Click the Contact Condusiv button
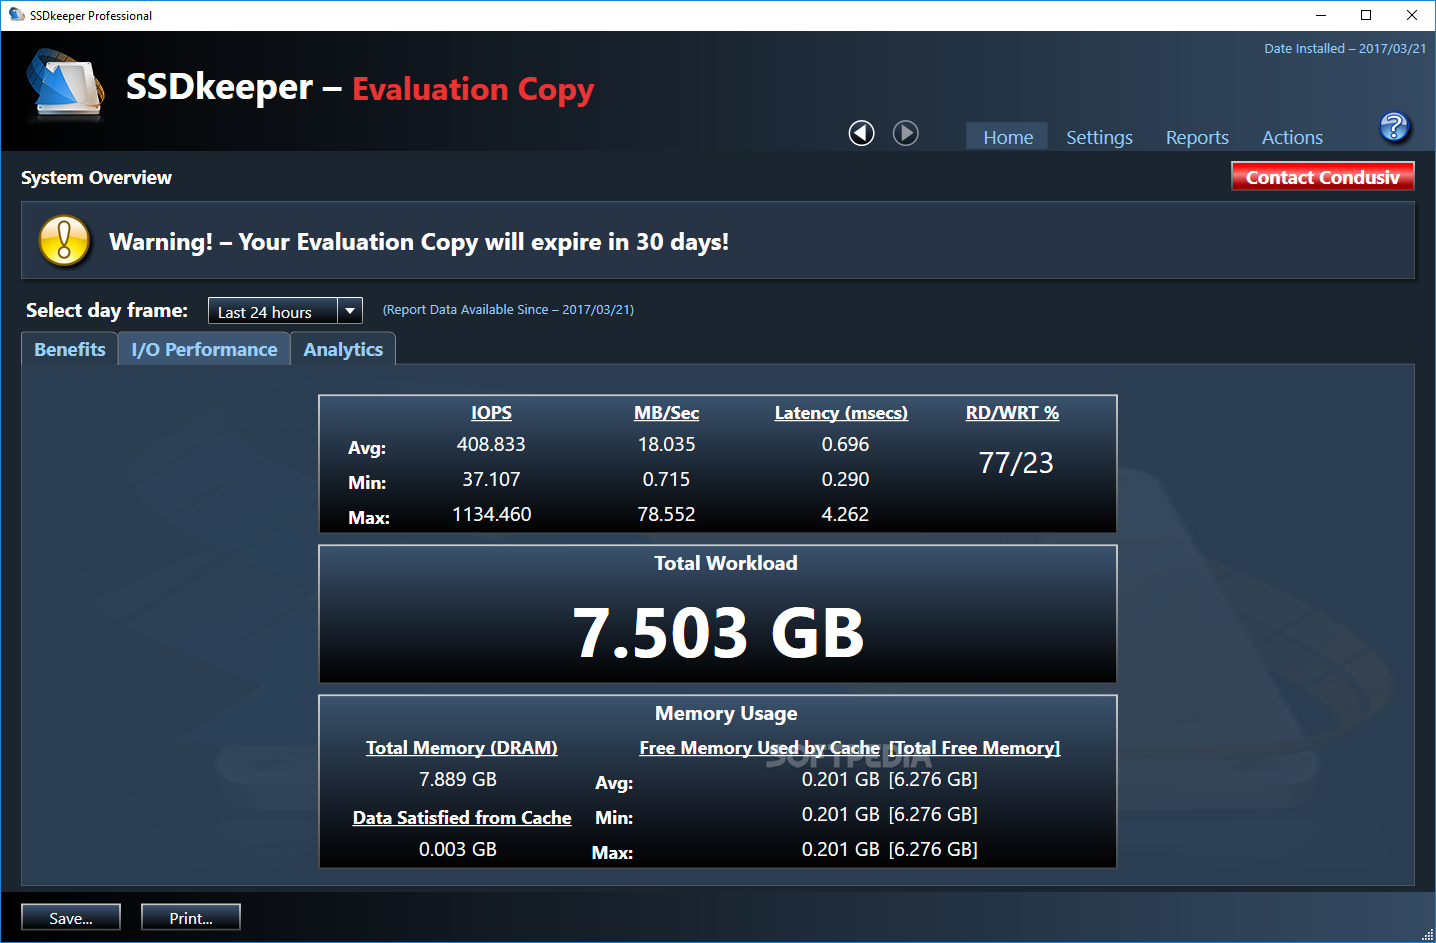Image resolution: width=1436 pixels, height=943 pixels. [x=1322, y=177]
